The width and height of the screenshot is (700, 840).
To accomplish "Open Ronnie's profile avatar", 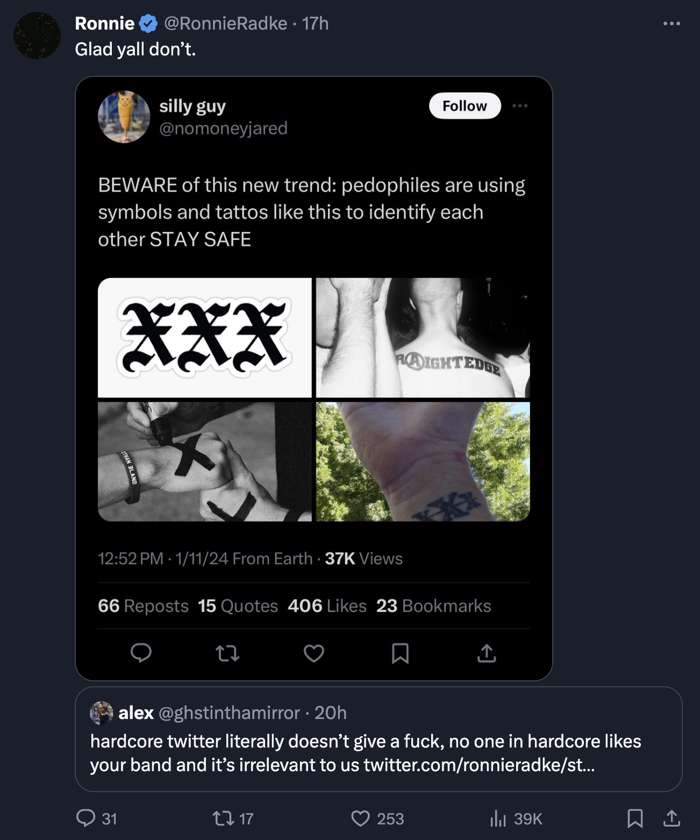I will (x=37, y=36).
